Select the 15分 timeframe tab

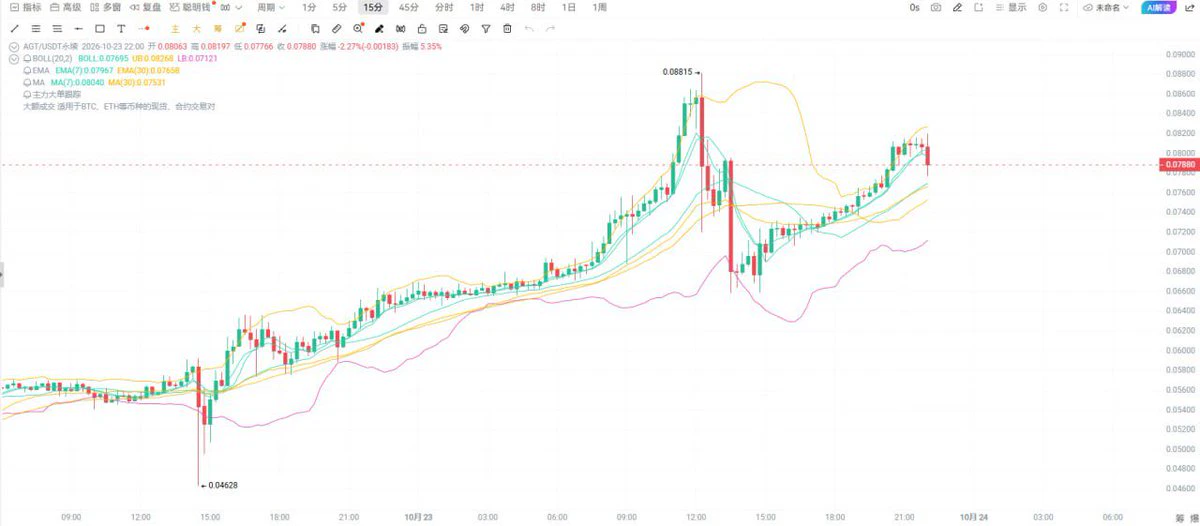click(373, 7)
